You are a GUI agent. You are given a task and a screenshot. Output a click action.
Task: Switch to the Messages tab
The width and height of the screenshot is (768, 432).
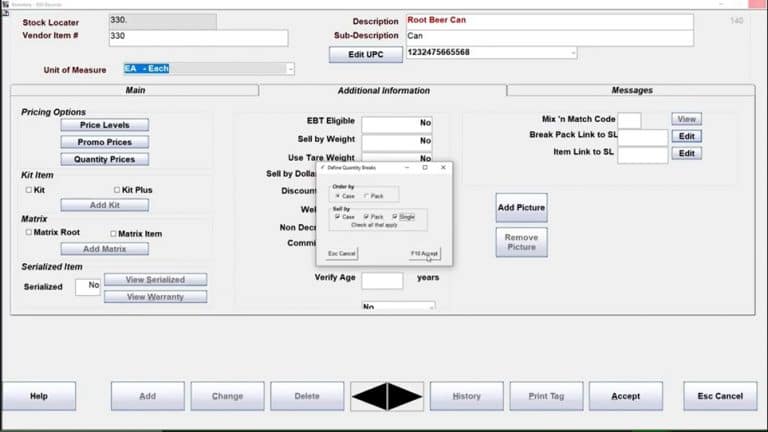click(631, 90)
